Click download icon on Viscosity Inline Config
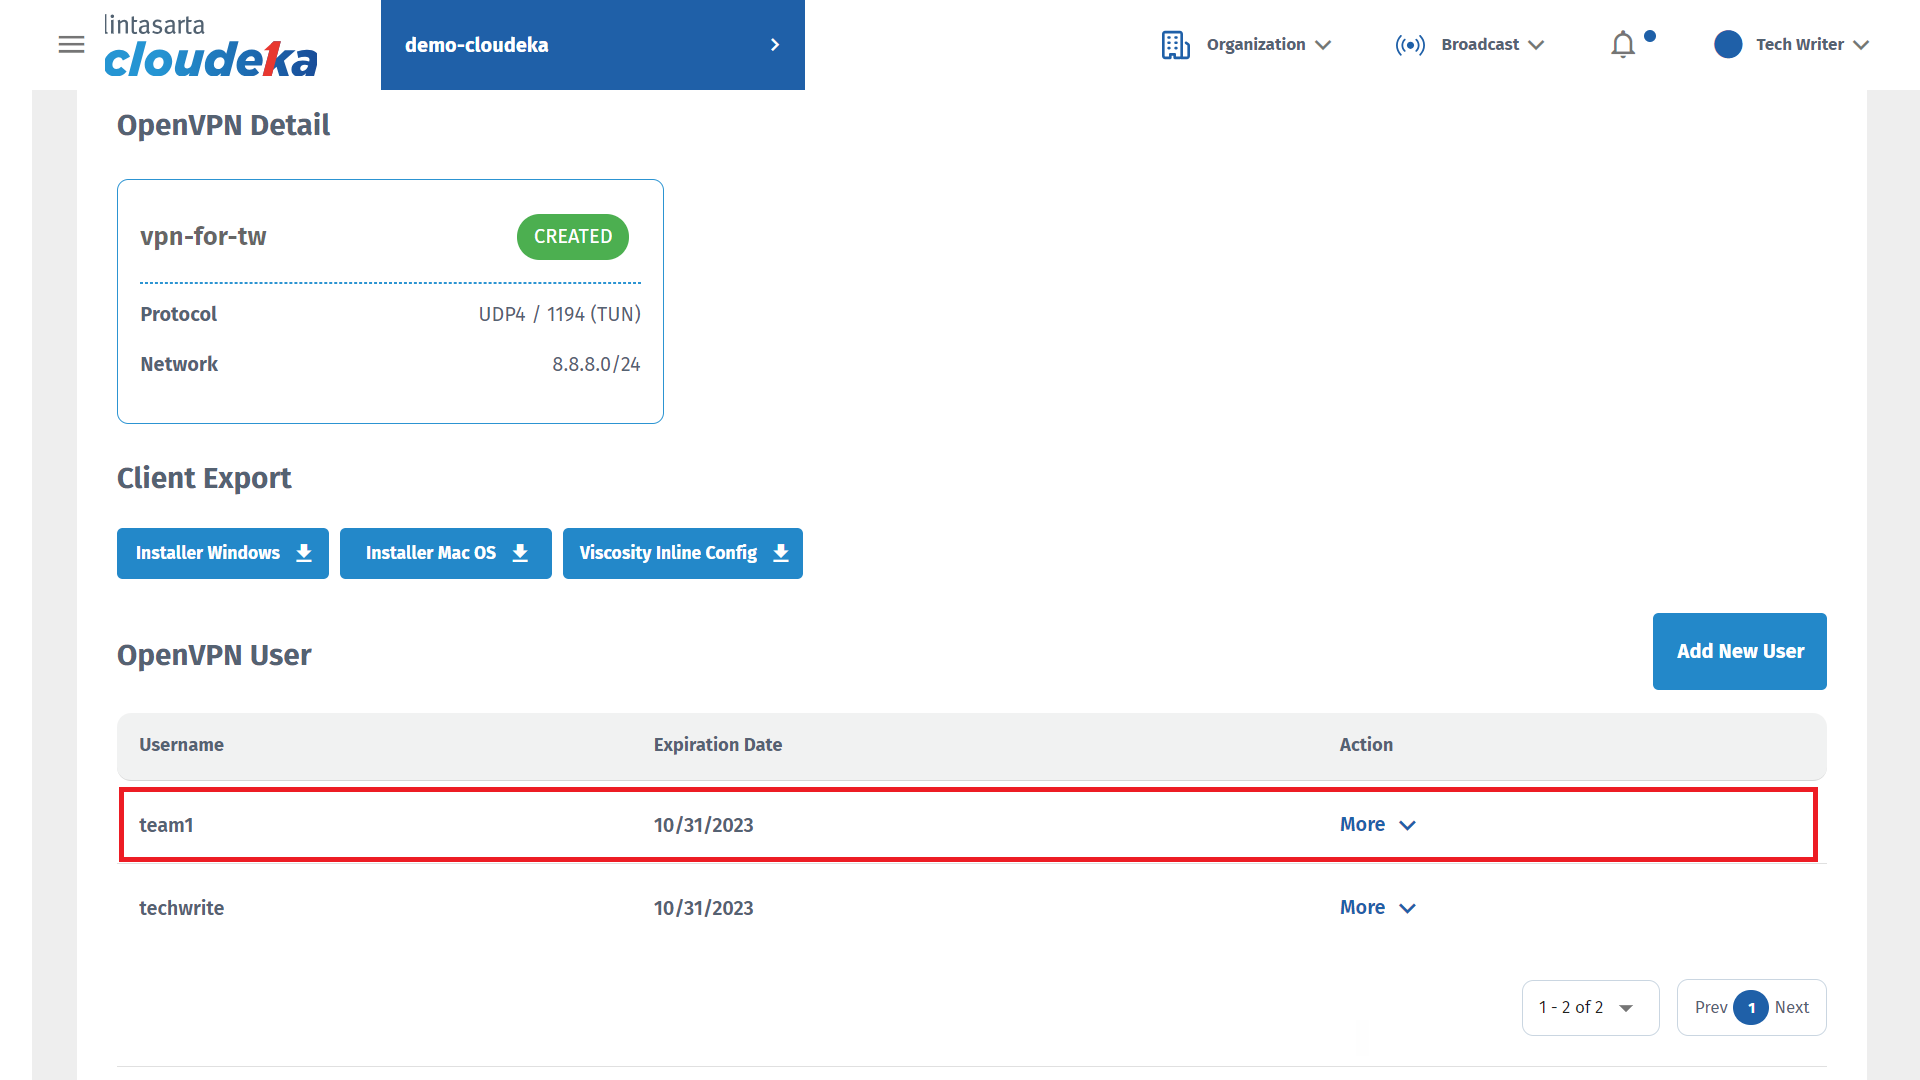 pos(781,553)
